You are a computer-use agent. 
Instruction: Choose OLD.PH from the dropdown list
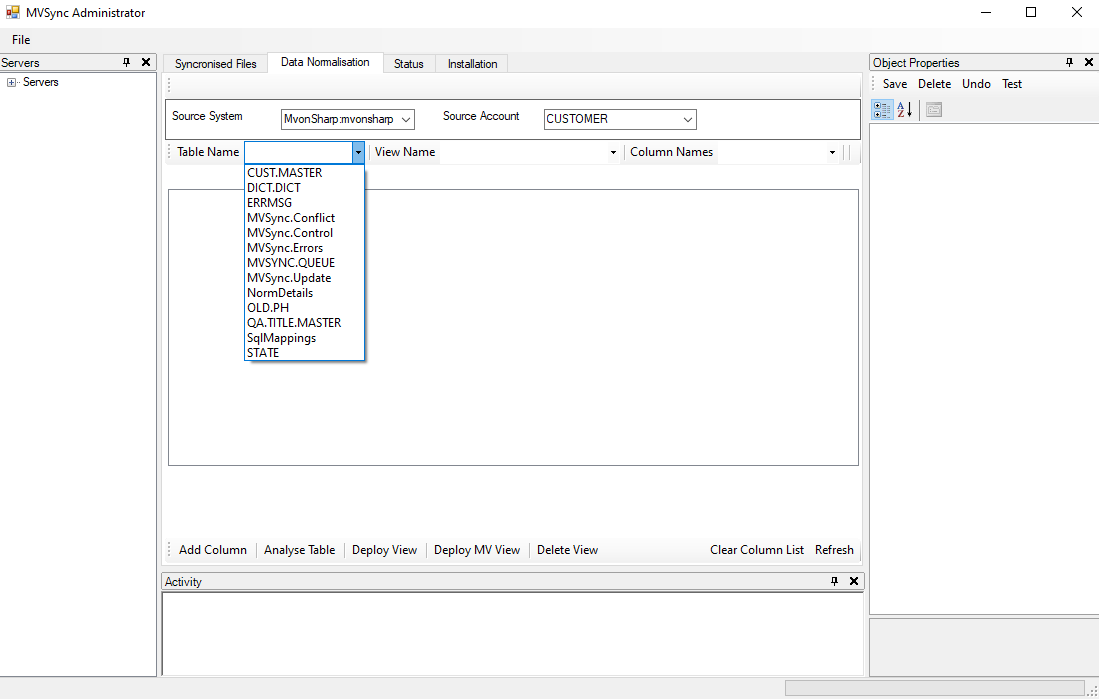click(x=304, y=308)
